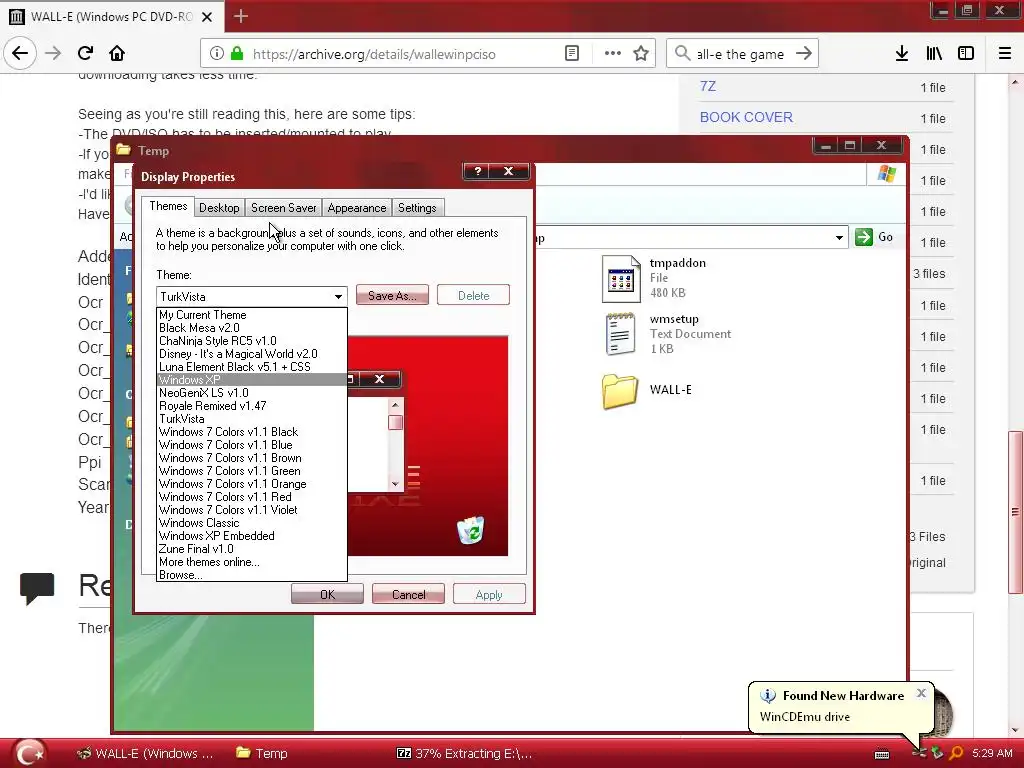Close the WALL-E browser tab
The image size is (1024, 768).
click(207, 17)
